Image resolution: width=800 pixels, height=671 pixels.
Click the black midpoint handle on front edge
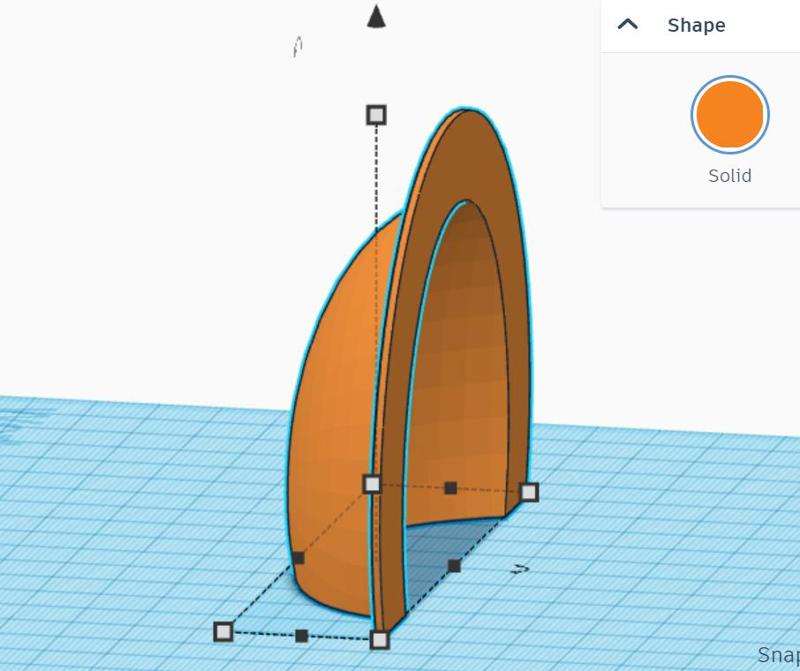[x=302, y=636]
